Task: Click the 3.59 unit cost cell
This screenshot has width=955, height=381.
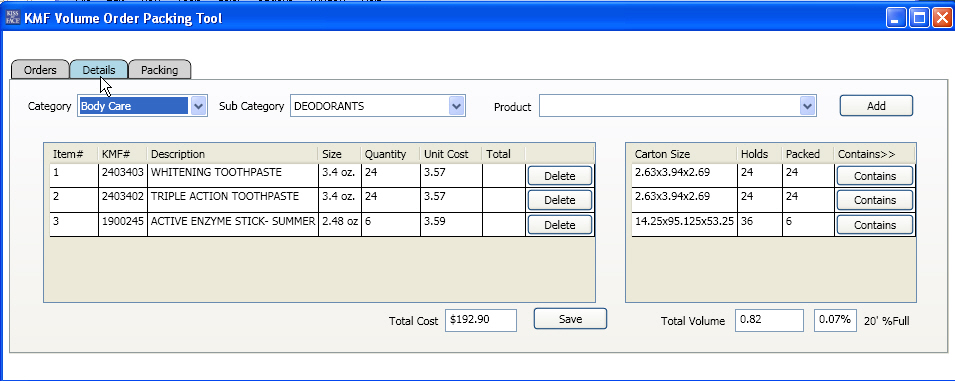Action: tap(451, 224)
